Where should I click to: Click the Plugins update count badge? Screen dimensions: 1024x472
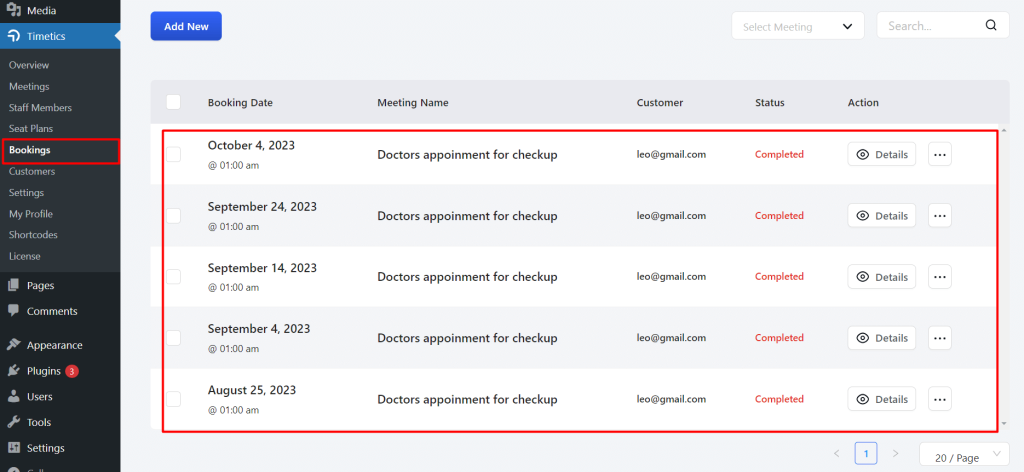(72, 371)
